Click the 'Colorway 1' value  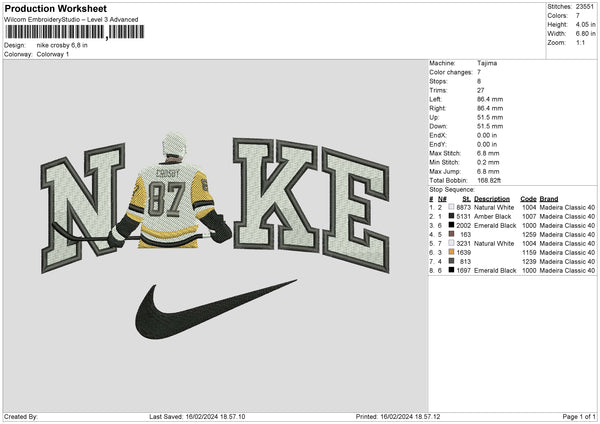53,54
